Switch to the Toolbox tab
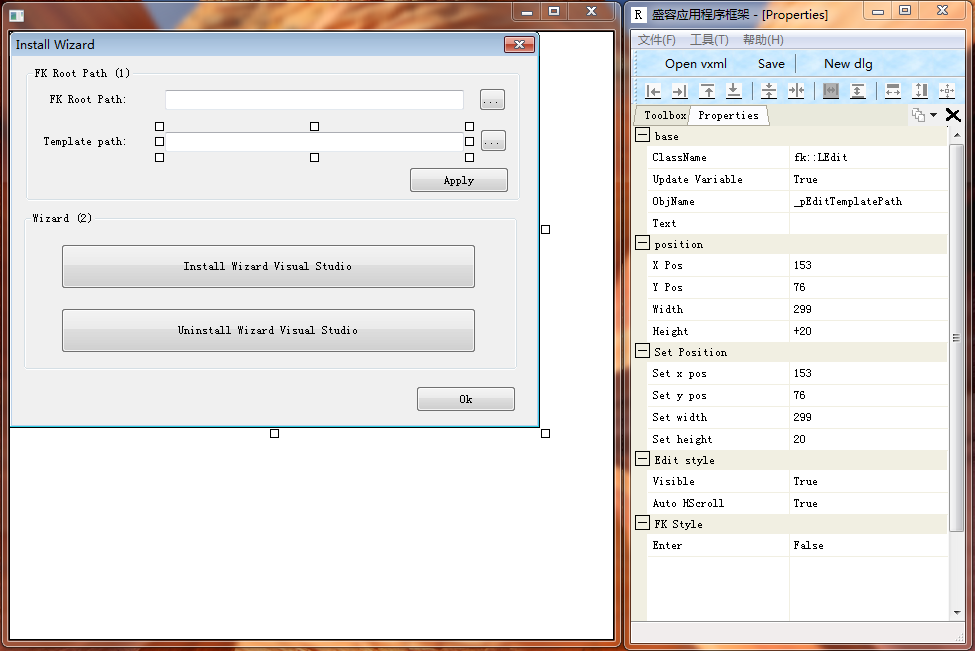975x651 pixels. (x=665, y=115)
